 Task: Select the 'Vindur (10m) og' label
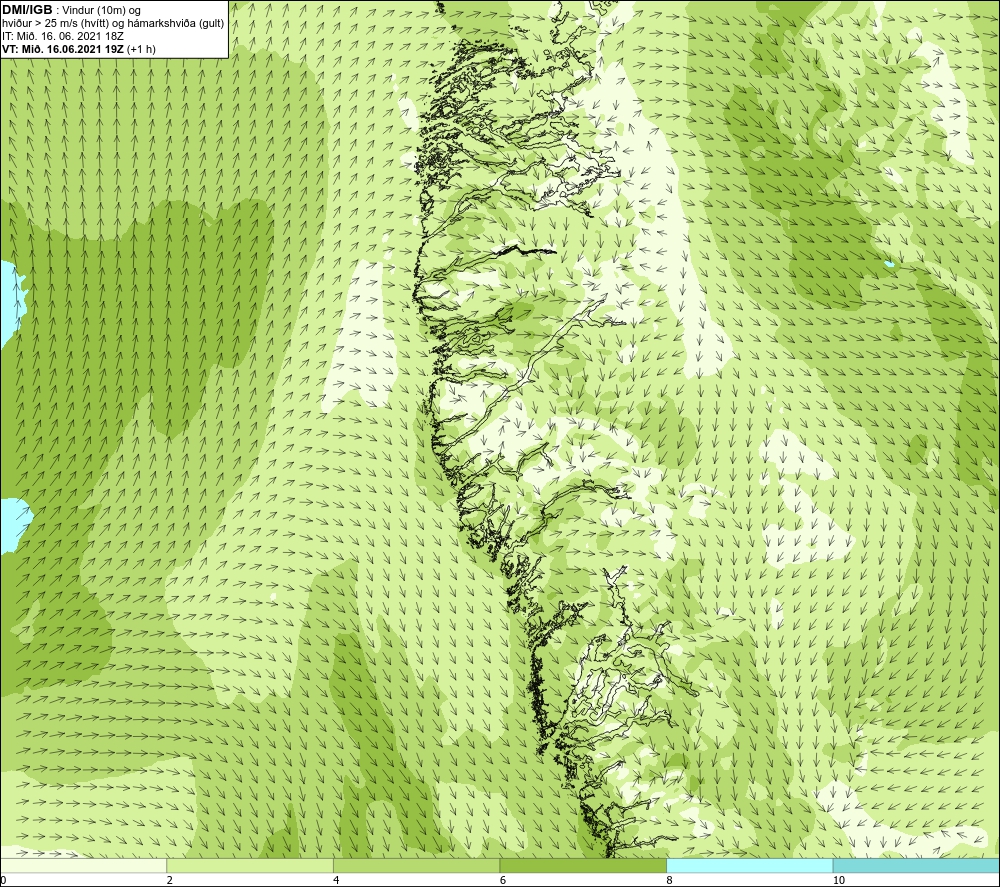tap(103, 11)
